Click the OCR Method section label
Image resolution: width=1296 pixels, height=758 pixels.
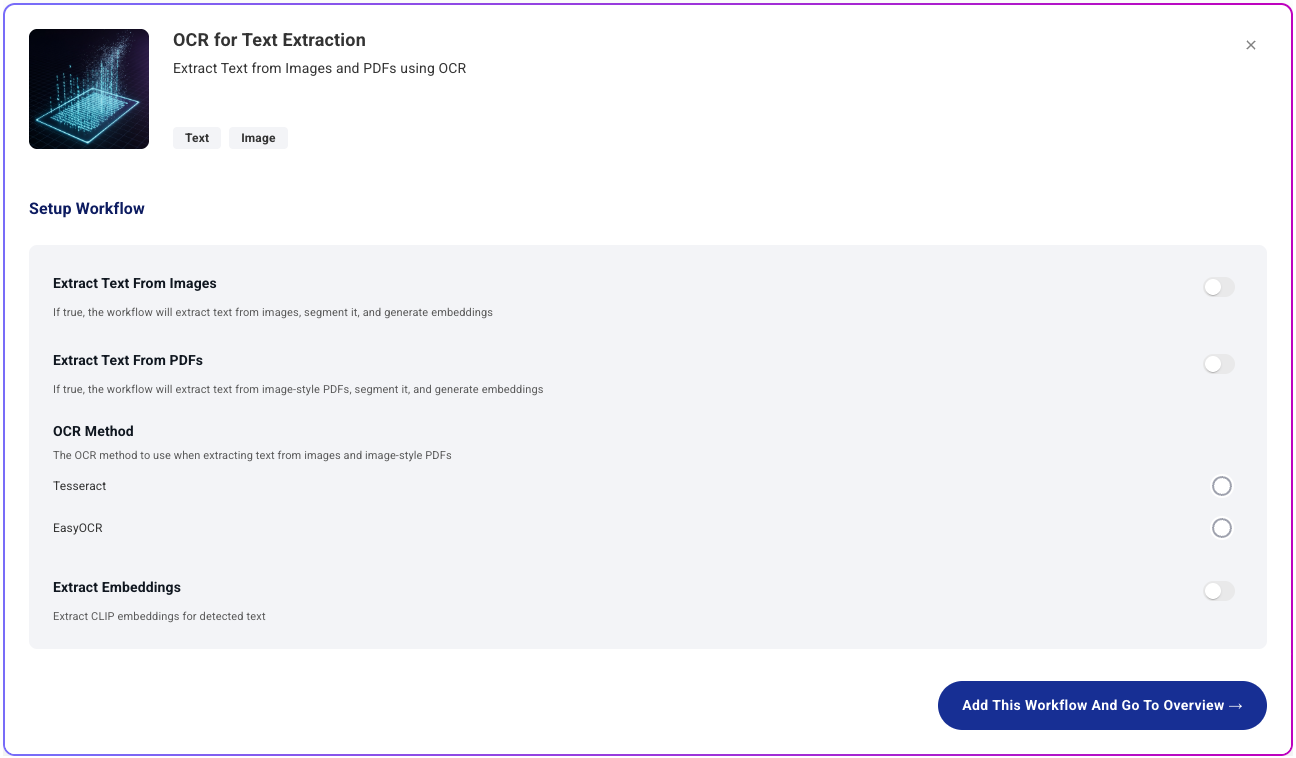point(93,431)
